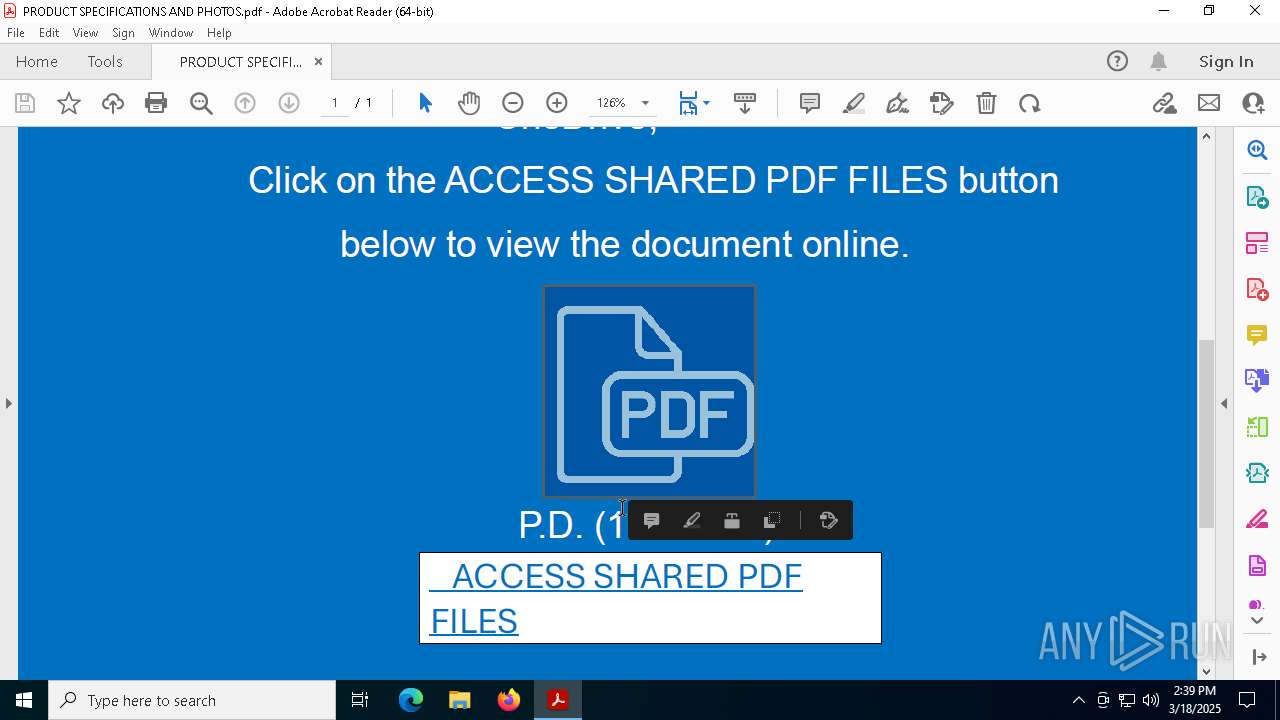1280x720 pixels.
Task: Open the search magnifier tool in right pane
Action: click(1257, 150)
